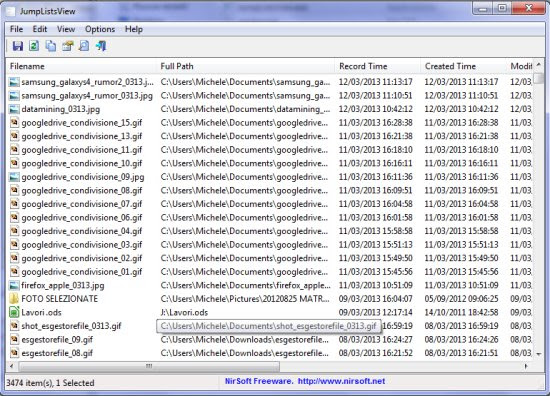Select the googledrive_condivisione_06.gif row

[x=269, y=217]
